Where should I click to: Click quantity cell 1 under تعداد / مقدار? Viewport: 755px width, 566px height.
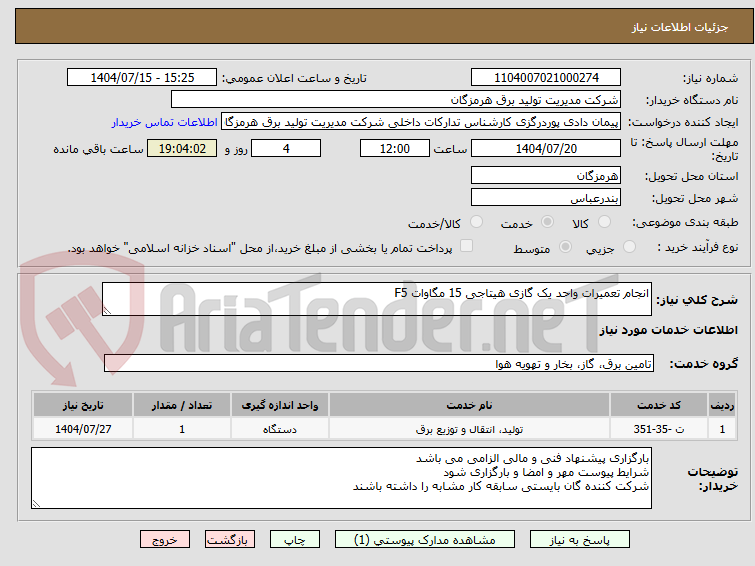182,429
